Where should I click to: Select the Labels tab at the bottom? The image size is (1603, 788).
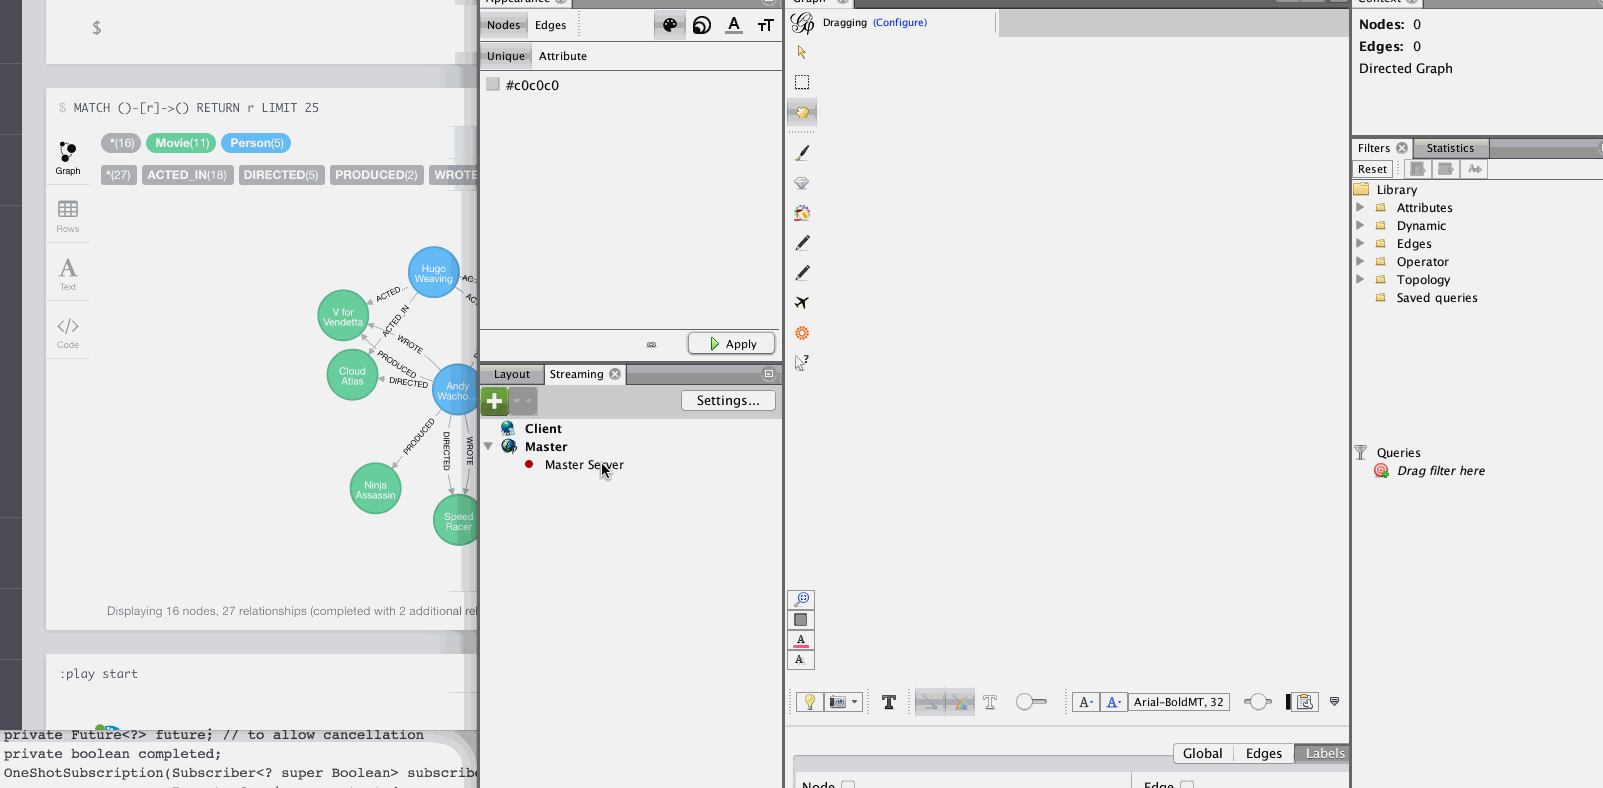click(1324, 754)
